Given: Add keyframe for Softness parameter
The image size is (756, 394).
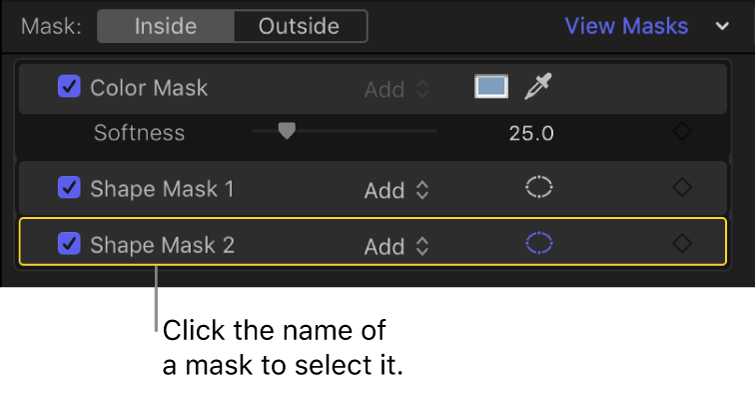Looking at the screenshot, I should (x=682, y=131).
